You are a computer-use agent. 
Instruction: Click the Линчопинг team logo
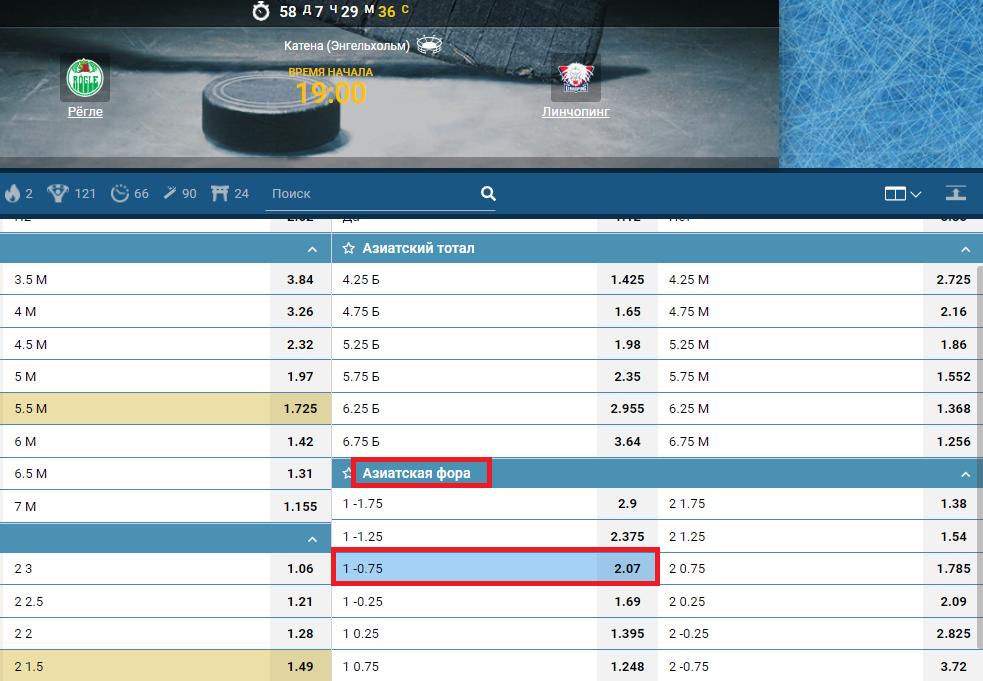pos(576,78)
